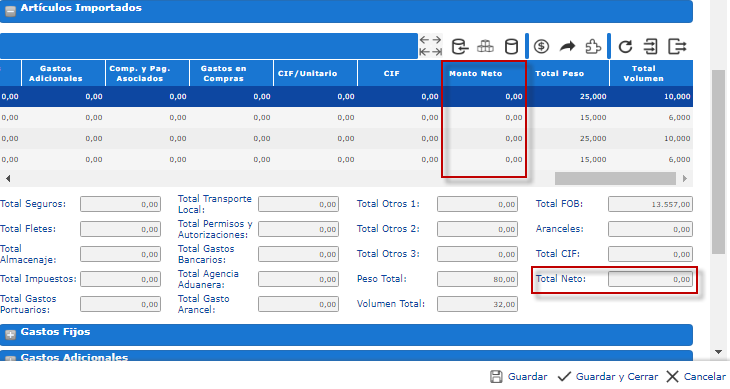The width and height of the screenshot is (730, 389).
Task: Click the Guardar save button
Action: pos(519,376)
